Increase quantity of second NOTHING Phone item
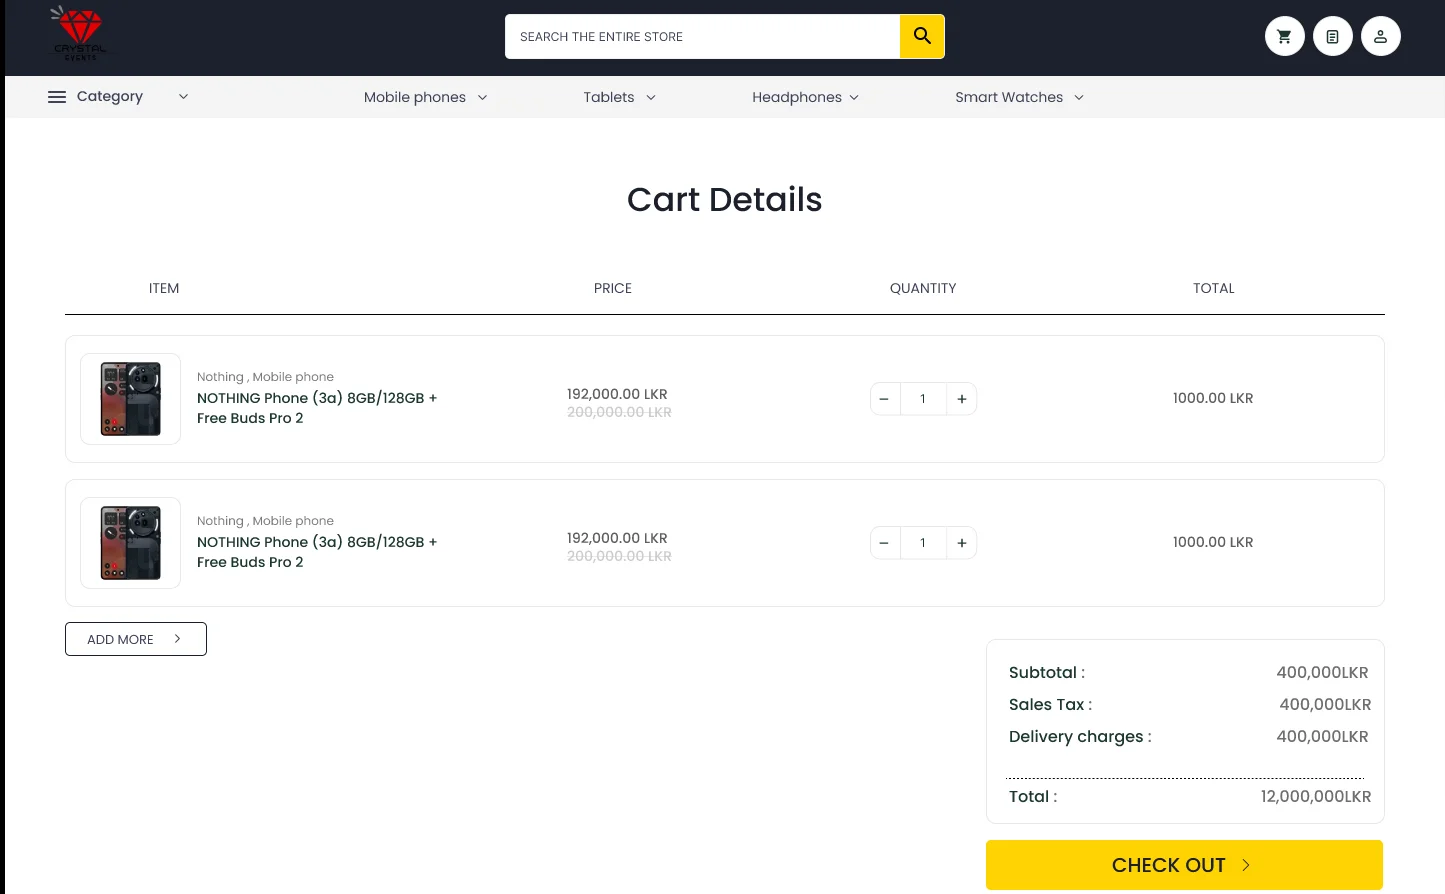This screenshot has width=1445, height=894. (x=962, y=543)
